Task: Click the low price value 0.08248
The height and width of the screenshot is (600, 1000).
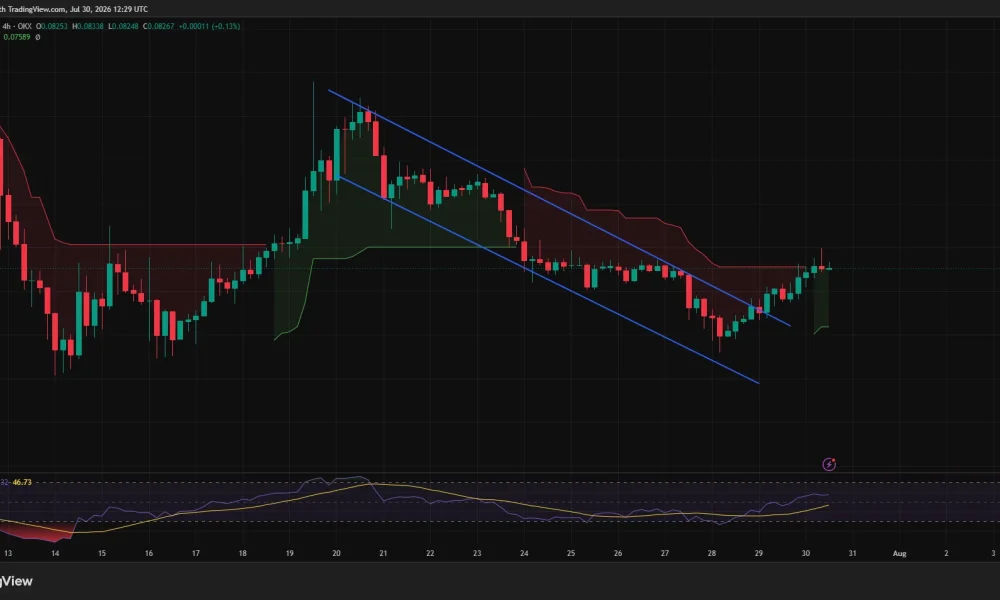Action: [123, 27]
